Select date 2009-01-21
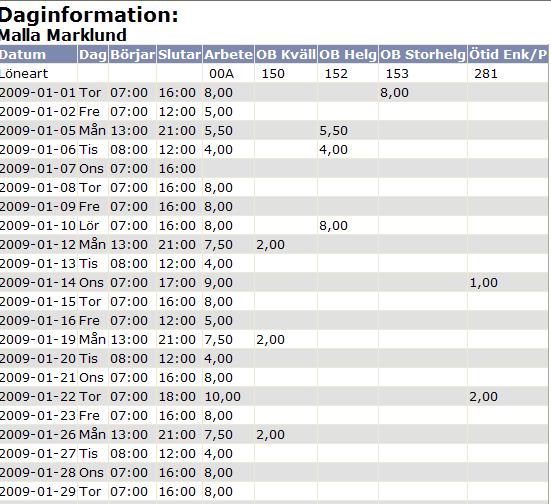The width and height of the screenshot is (551, 504). (38, 377)
